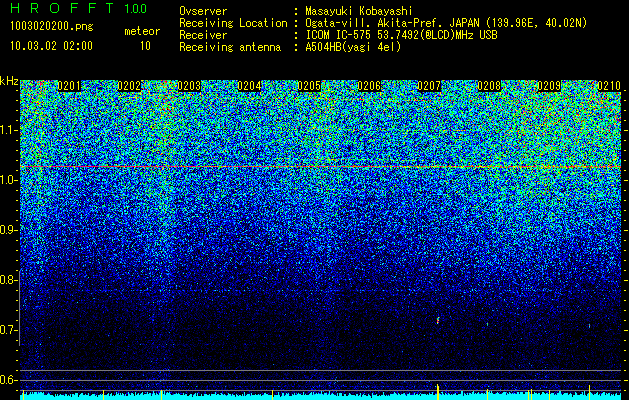Viewport: 629px width, 400px height.
Task: Click the 0206 time marker
Action: point(369,86)
